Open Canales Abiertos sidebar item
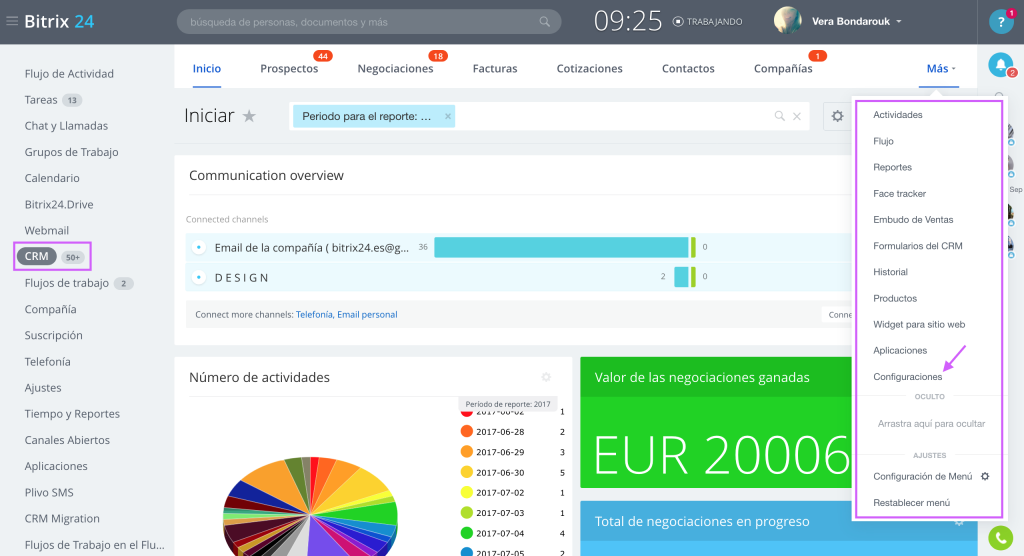This screenshot has width=1024, height=556. 67,440
